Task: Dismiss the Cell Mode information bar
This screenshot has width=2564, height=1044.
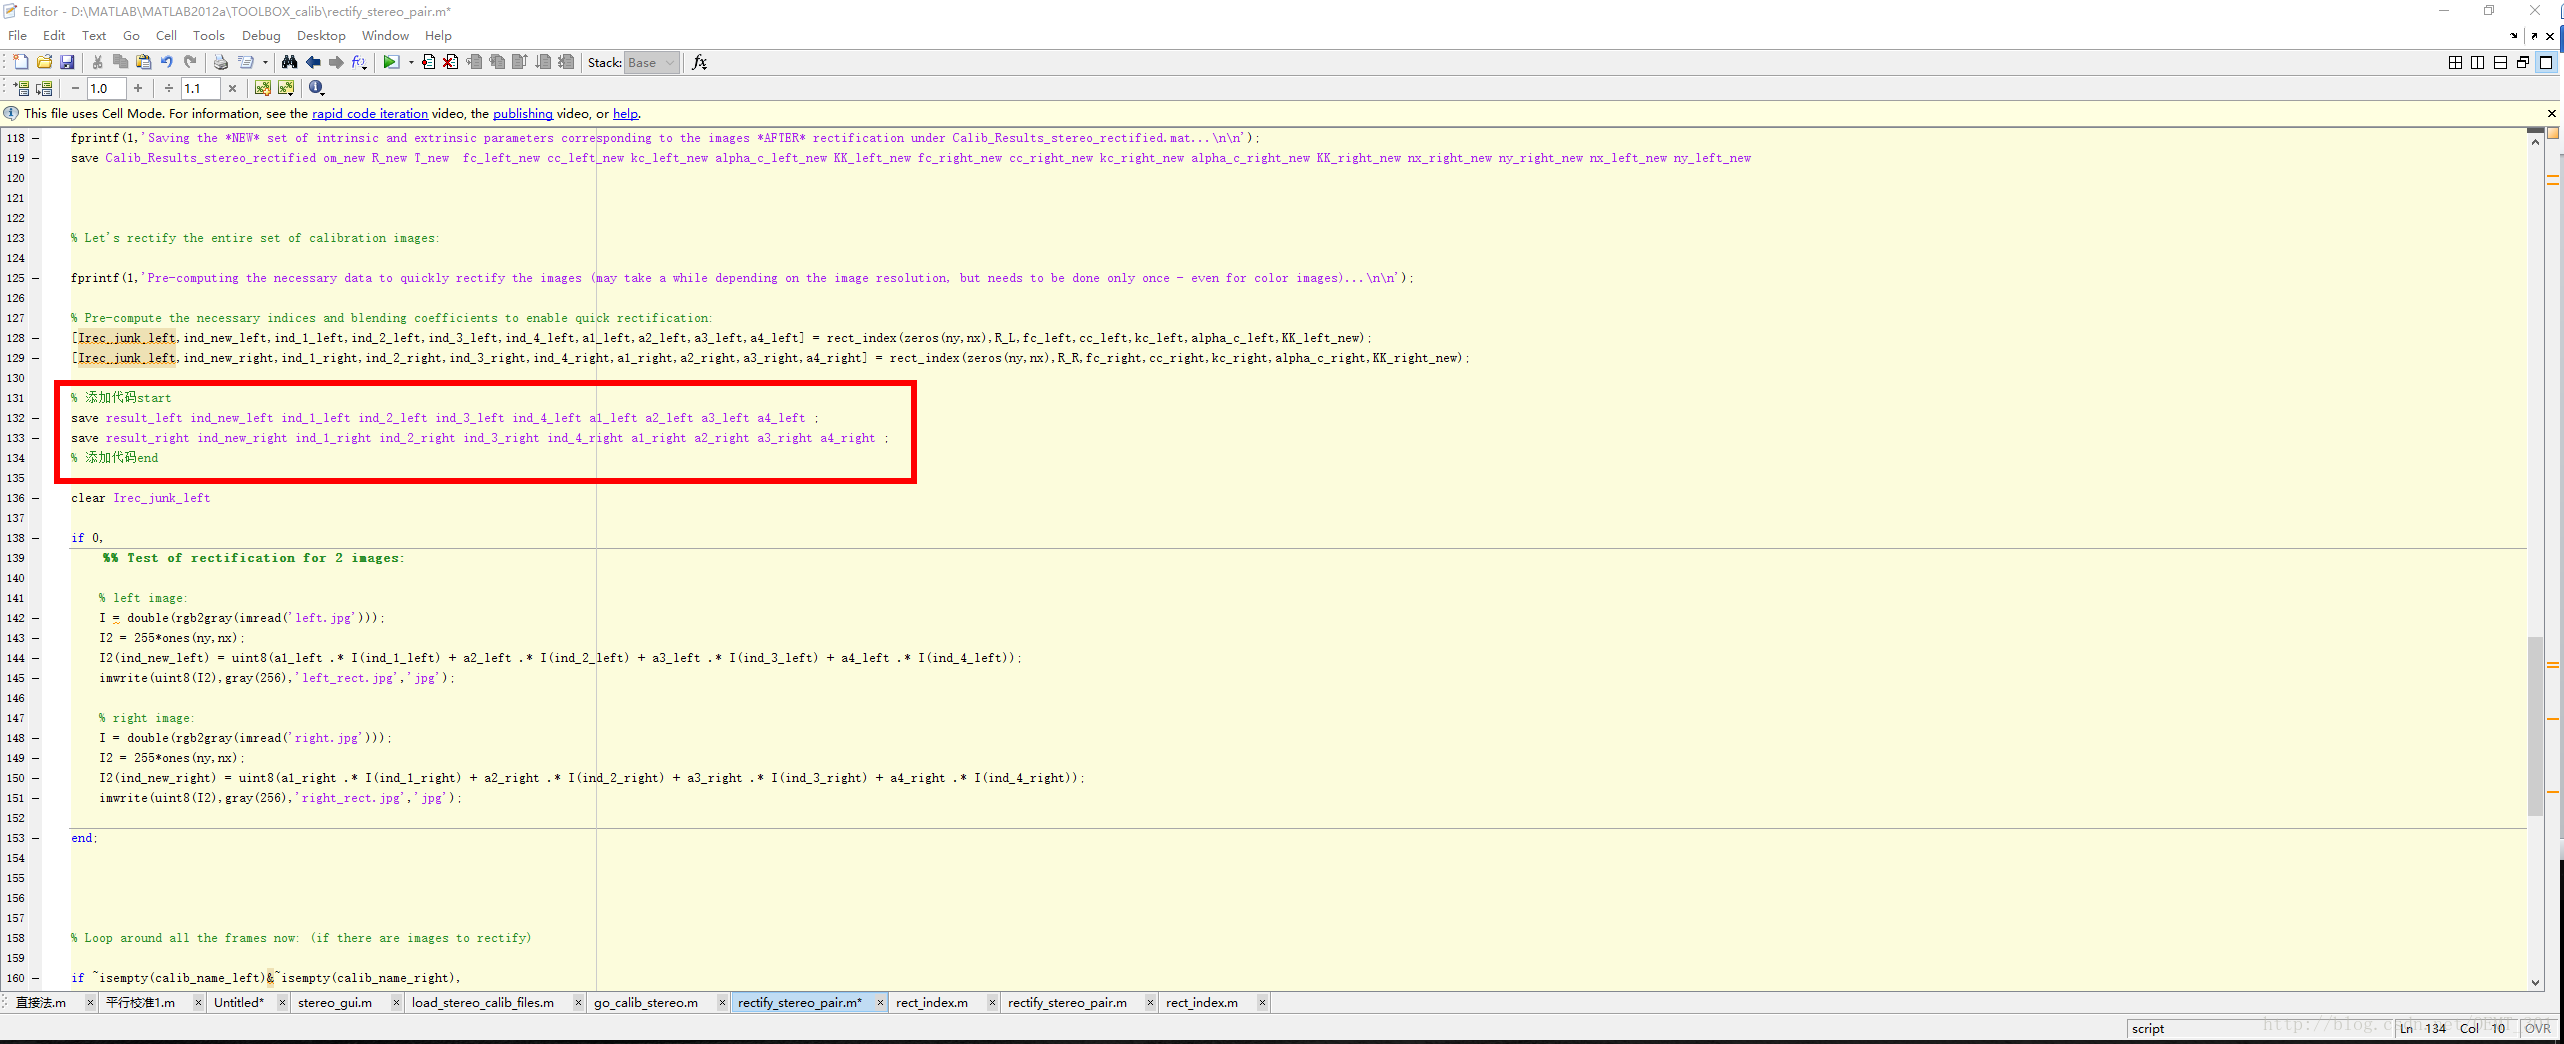Action: coord(2551,114)
